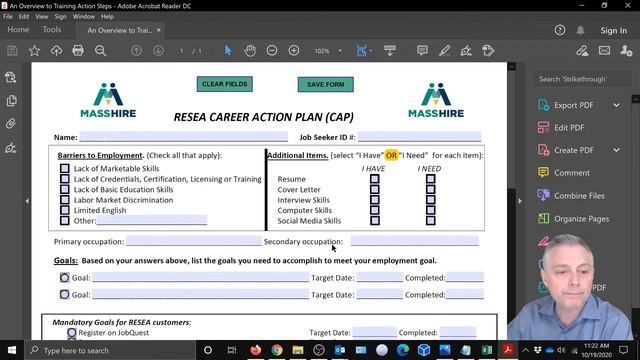This screenshot has width=640, height=360.
Task: Zoom out with the minus icon
Action: point(272,51)
